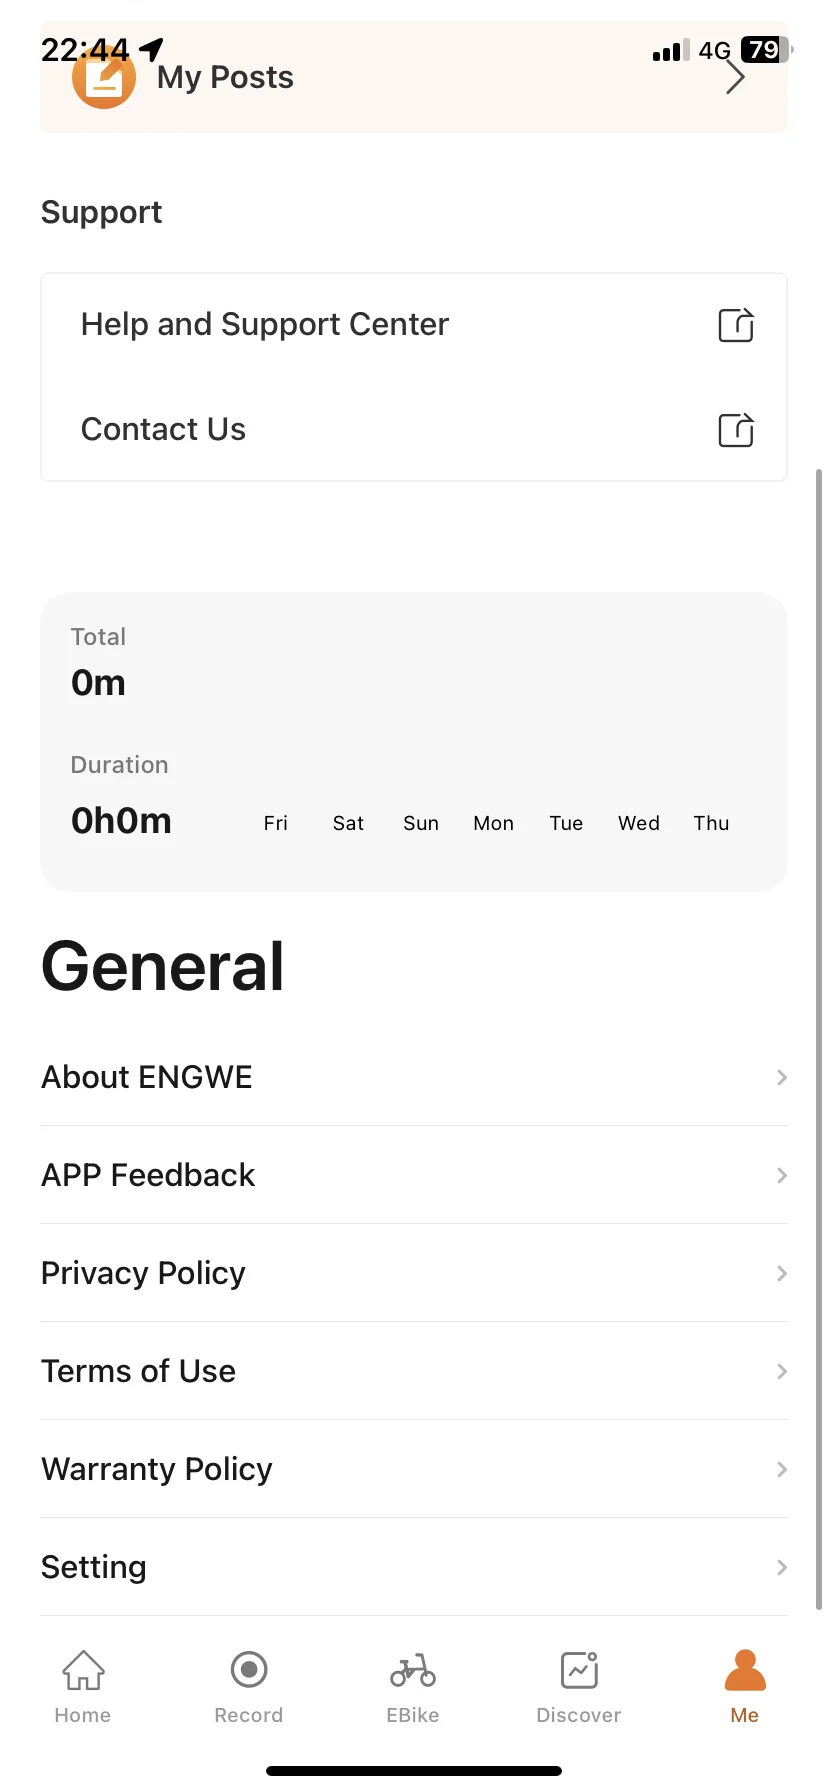Open Terms of Use
The width and height of the screenshot is (828, 1792).
138,1371
